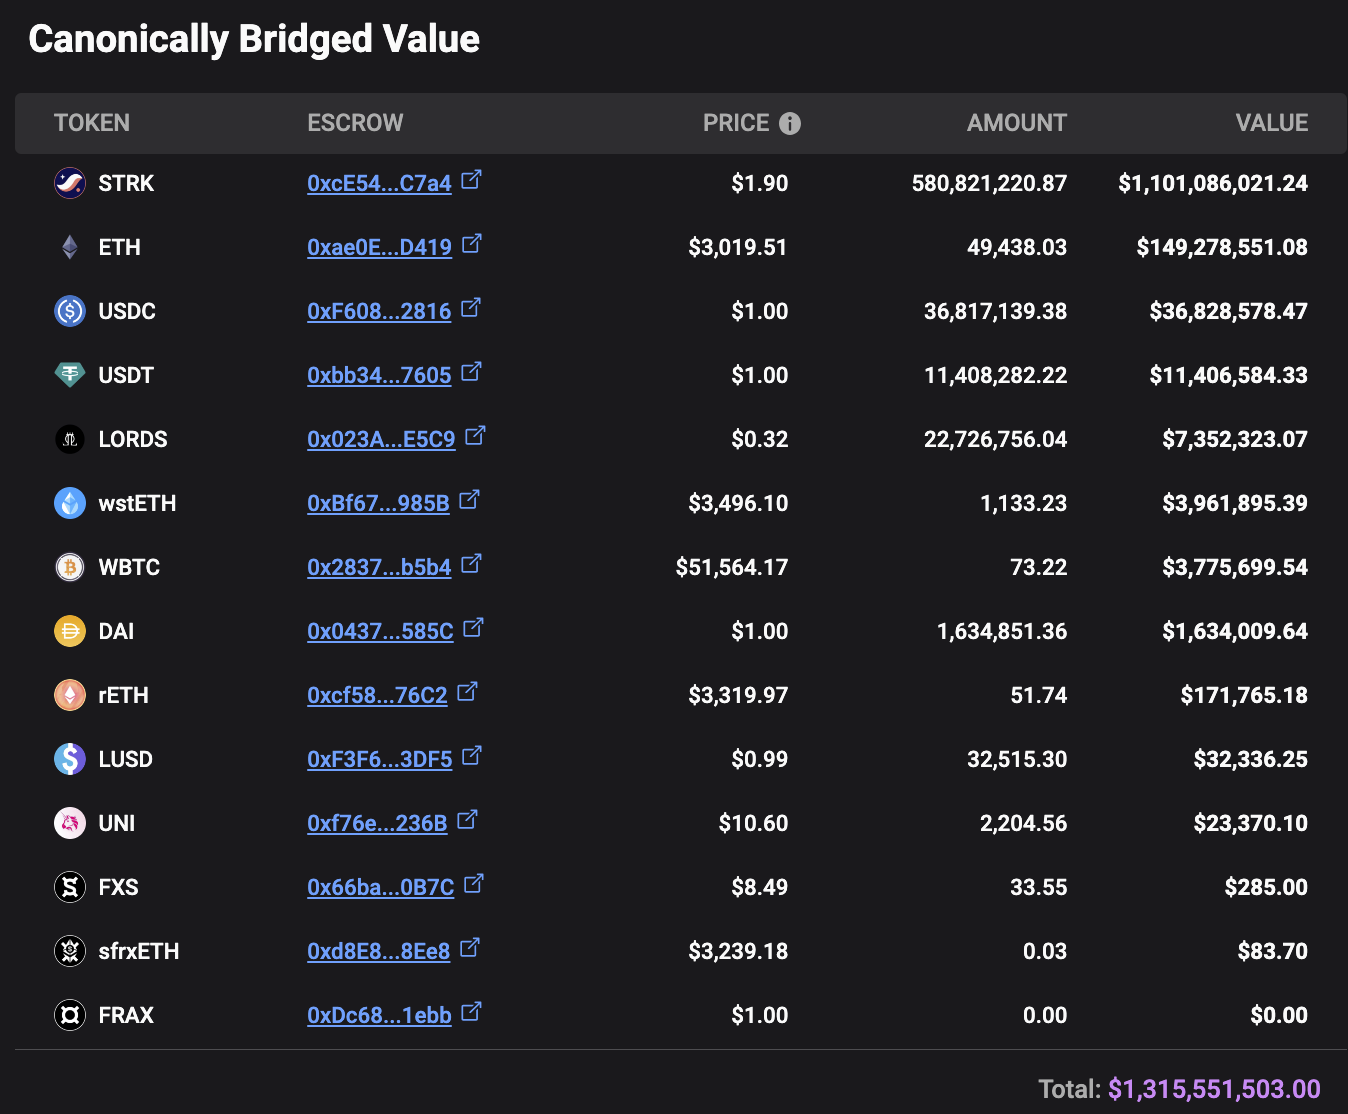The height and width of the screenshot is (1114, 1348).
Task: Select the DAI value $1,634,009.64
Action: [x=1235, y=631]
